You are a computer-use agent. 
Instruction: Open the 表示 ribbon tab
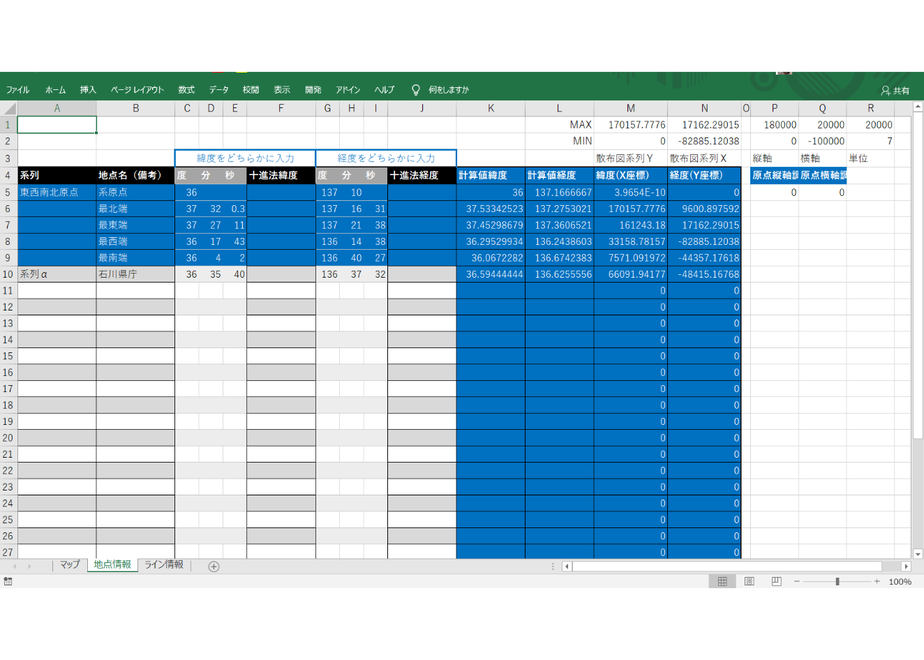click(x=282, y=90)
